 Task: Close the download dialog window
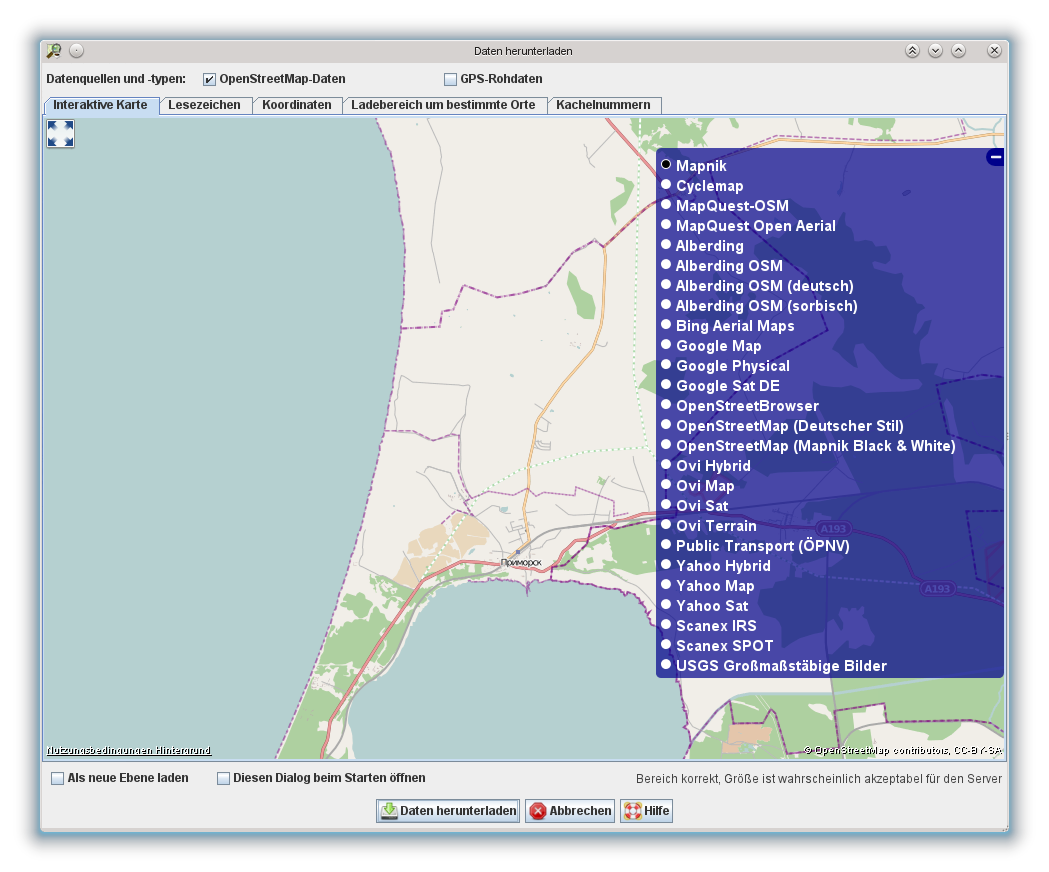point(994,51)
